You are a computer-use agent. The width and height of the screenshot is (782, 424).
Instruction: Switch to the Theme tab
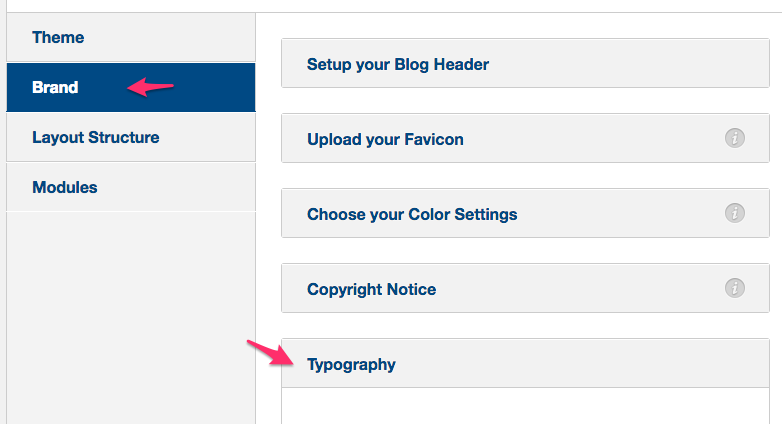pyautogui.click(x=131, y=37)
